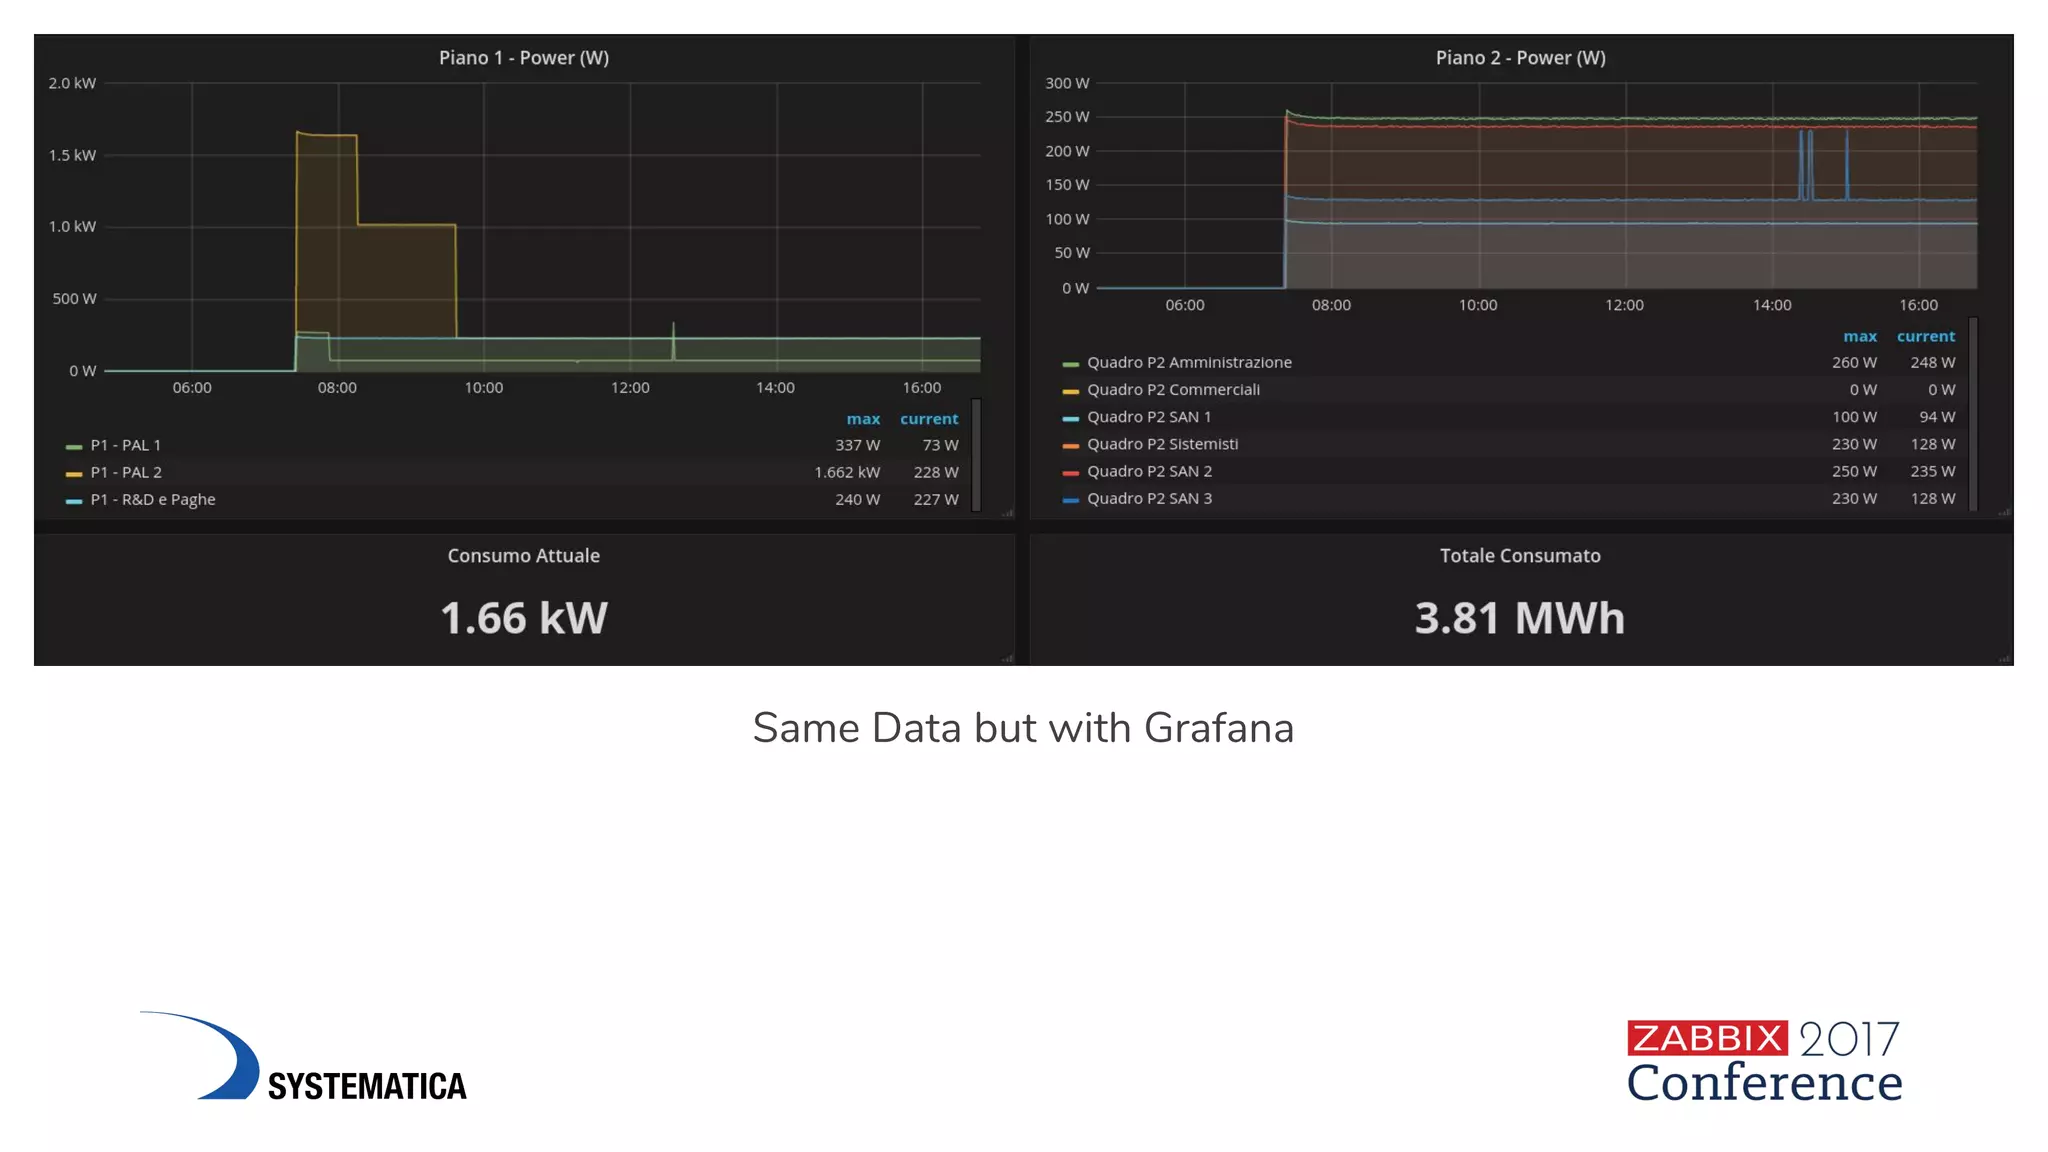Click the green Quadro P2 Amministrazione swatch
This screenshot has width=2048, height=1152.
1070,364
